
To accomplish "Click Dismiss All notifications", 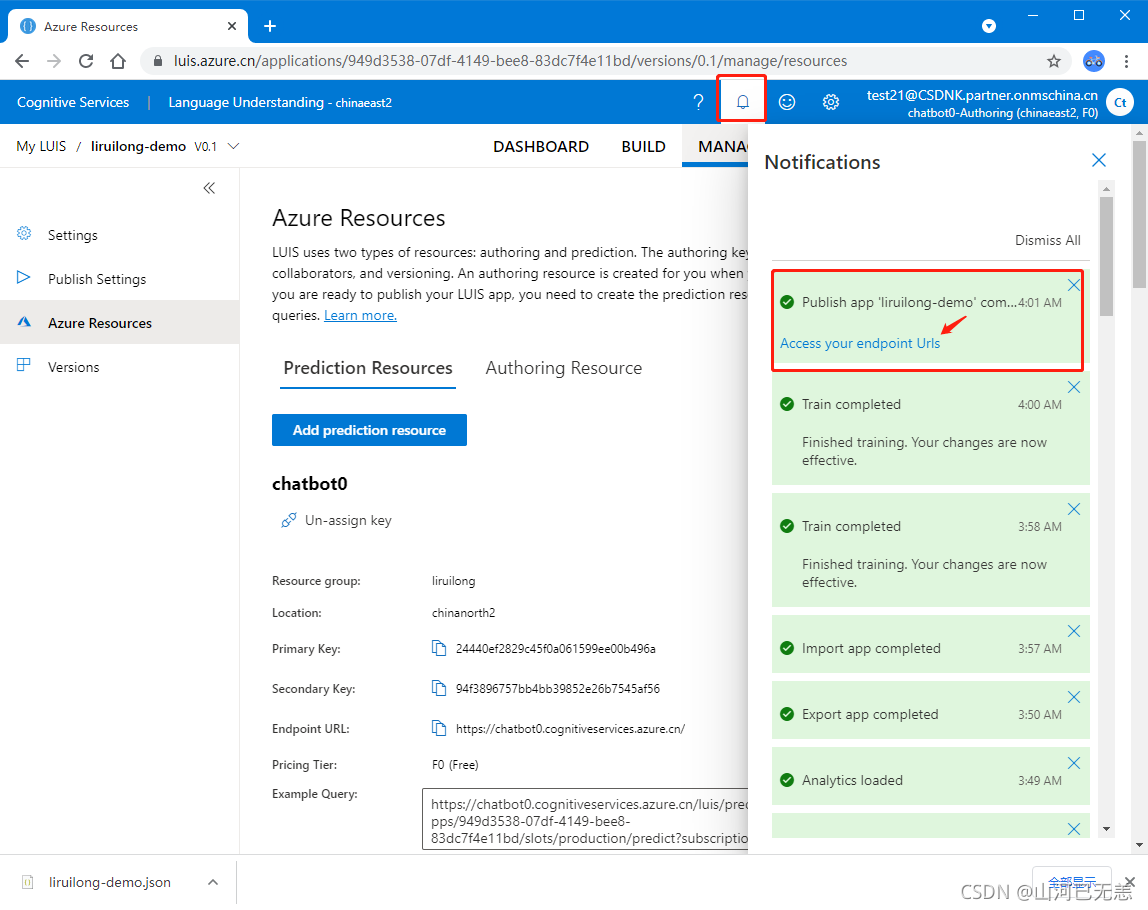I will pos(1047,240).
